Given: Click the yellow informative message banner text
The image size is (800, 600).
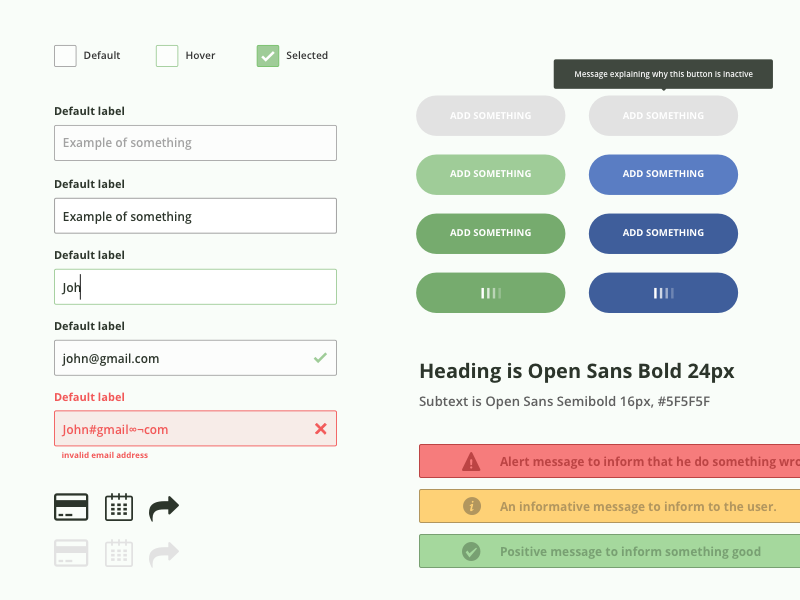Looking at the screenshot, I should [638, 507].
